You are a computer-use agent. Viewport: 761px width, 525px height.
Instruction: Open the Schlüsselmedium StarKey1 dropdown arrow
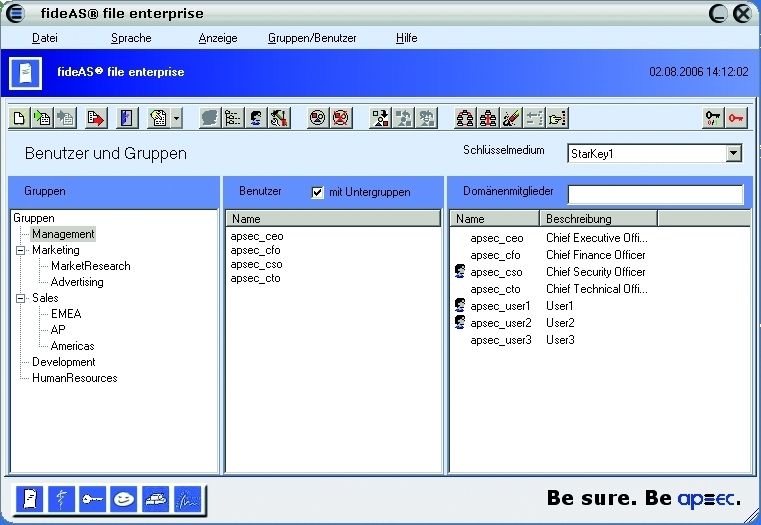pyautogui.click(x=734, y=153)
